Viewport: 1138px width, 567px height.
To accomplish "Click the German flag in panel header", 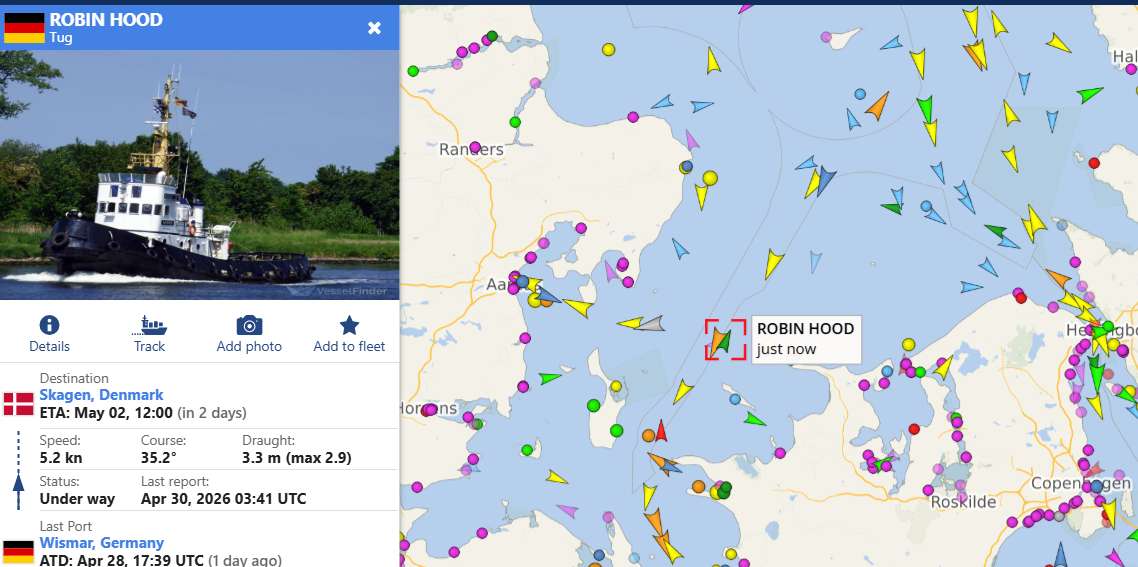I will [24, 28].
